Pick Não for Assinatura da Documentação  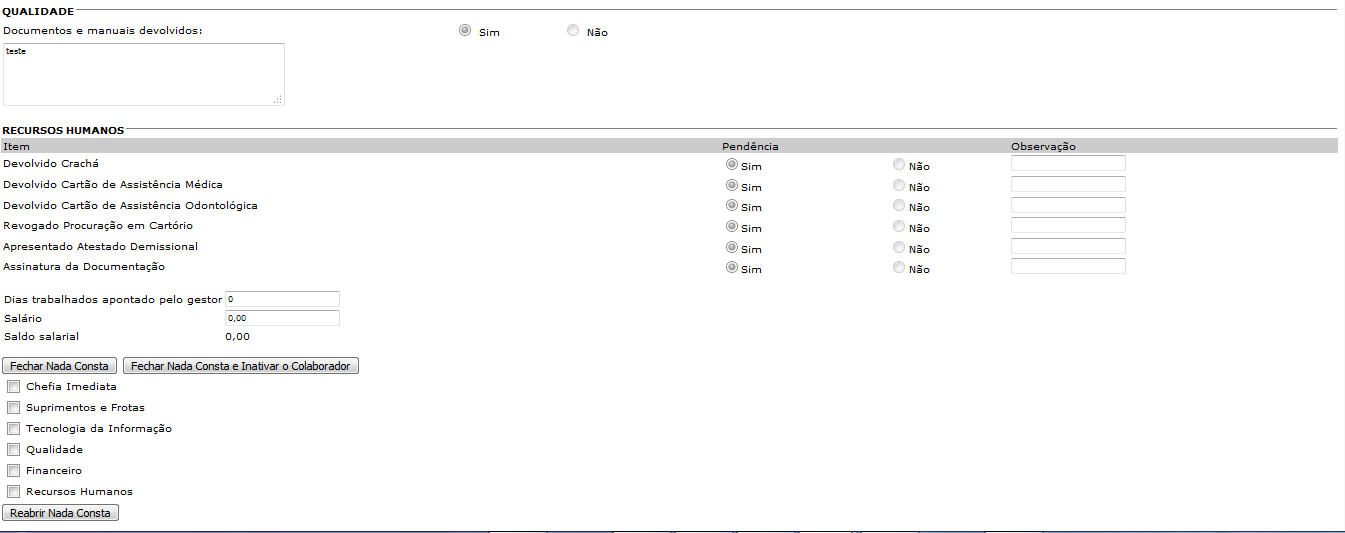point(899,268)
